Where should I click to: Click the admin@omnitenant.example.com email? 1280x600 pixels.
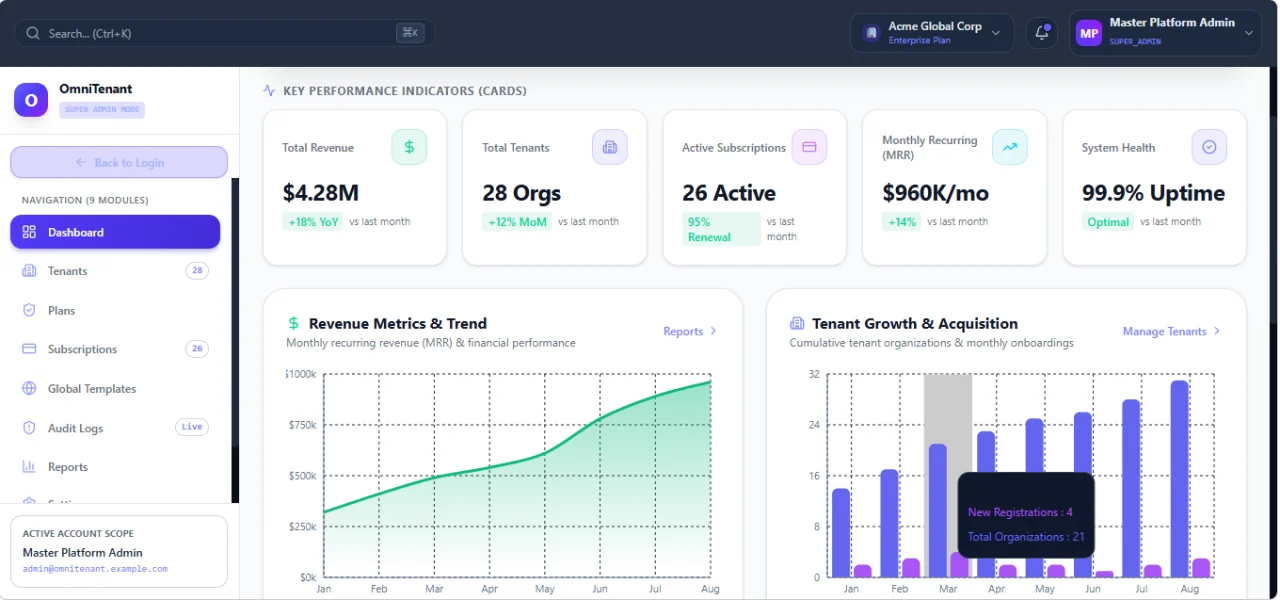point(95,569)
